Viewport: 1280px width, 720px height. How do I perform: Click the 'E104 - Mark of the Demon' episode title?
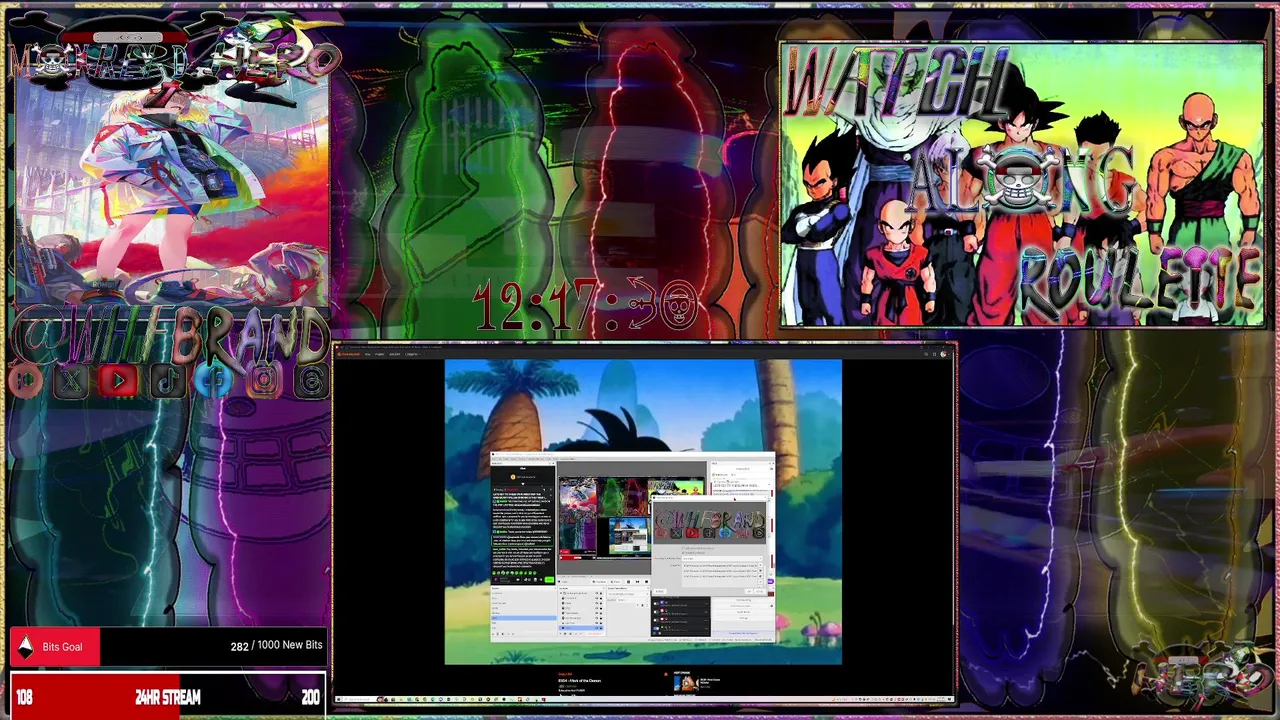click(x=580, y=681)
